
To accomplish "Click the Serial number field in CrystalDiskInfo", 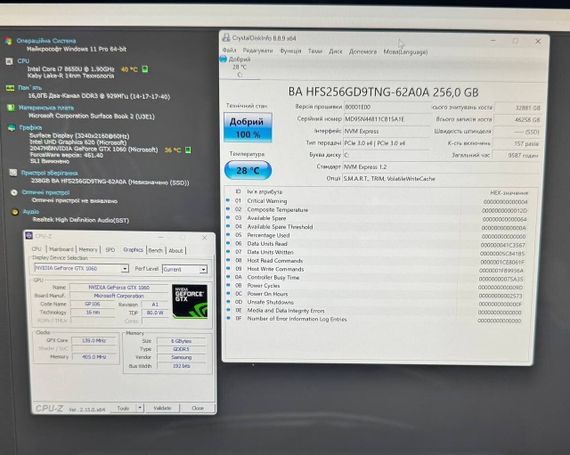I will coord(386,119).
